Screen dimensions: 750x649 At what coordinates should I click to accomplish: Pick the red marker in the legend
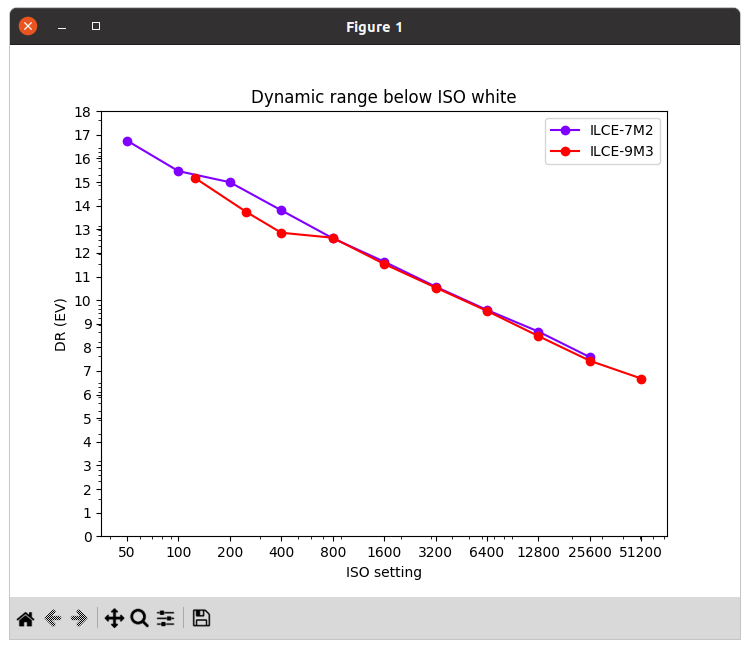pyautogui.click(x=565, y=152)
